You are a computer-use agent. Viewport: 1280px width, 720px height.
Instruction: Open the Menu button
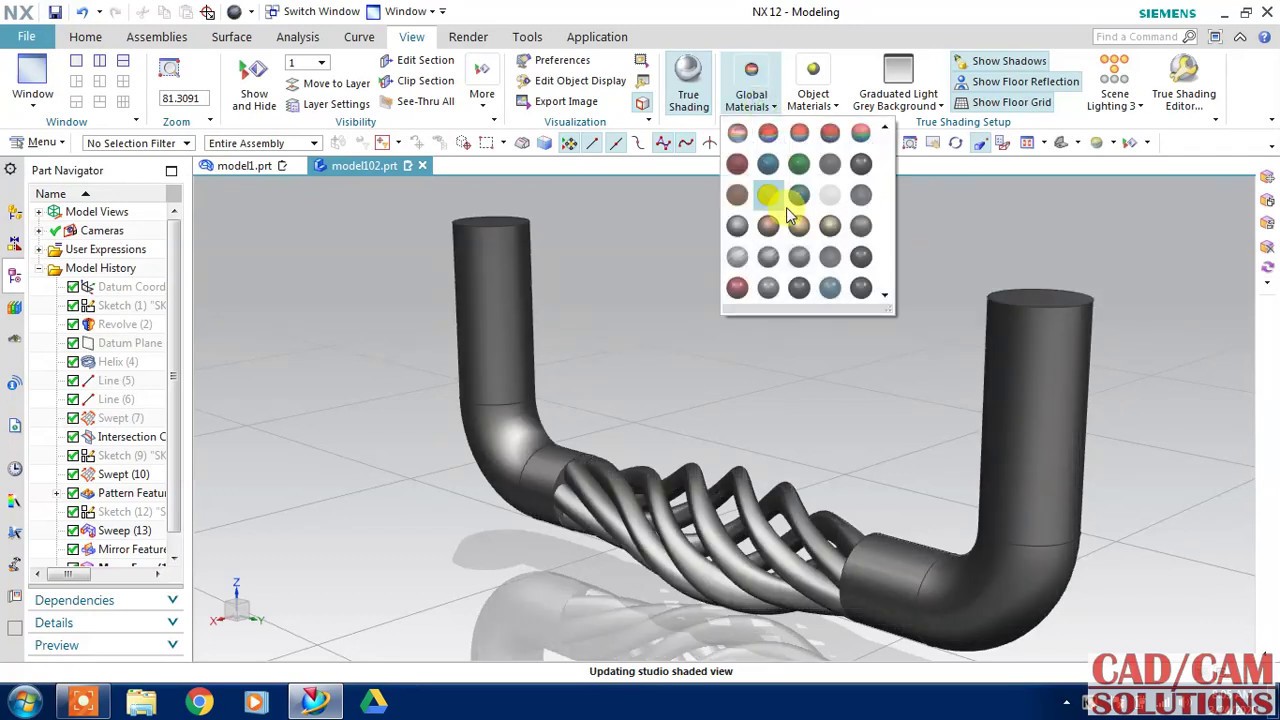(x=36, y=143)
